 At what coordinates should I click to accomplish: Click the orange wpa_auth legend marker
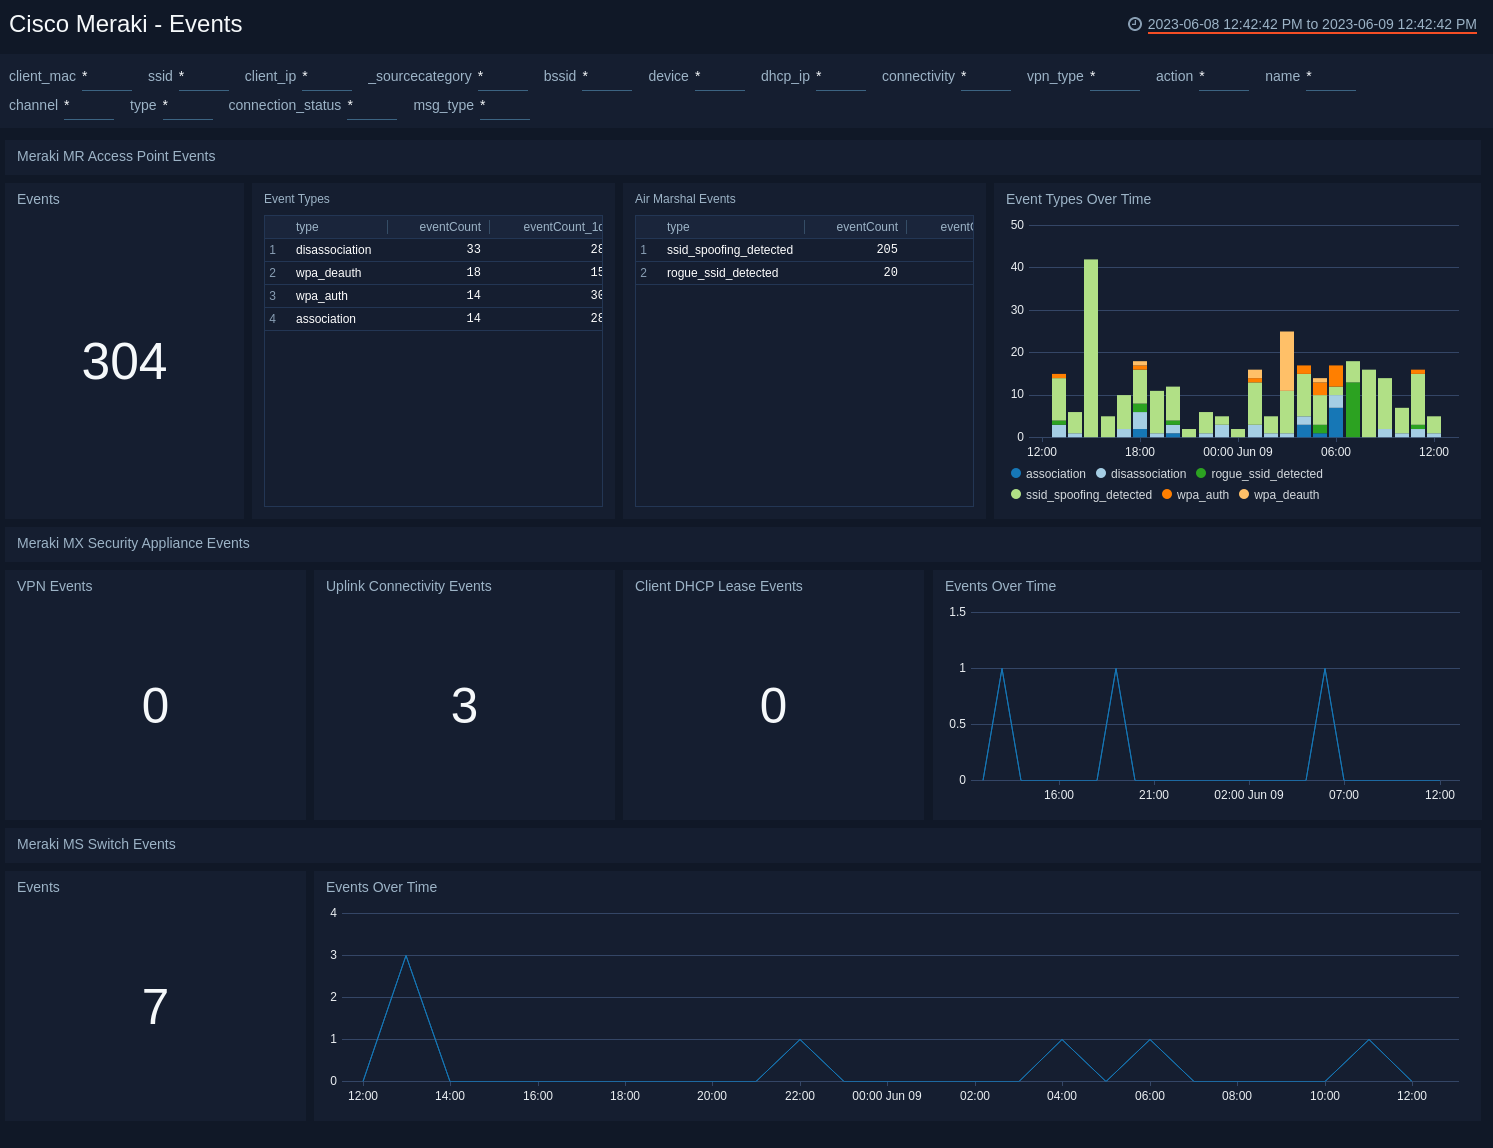pyautogui.click(x=1166, y=494)
